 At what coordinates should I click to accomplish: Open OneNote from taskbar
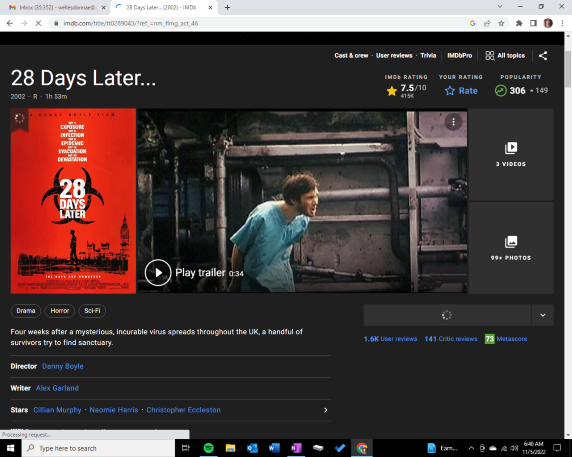point(296,448)
